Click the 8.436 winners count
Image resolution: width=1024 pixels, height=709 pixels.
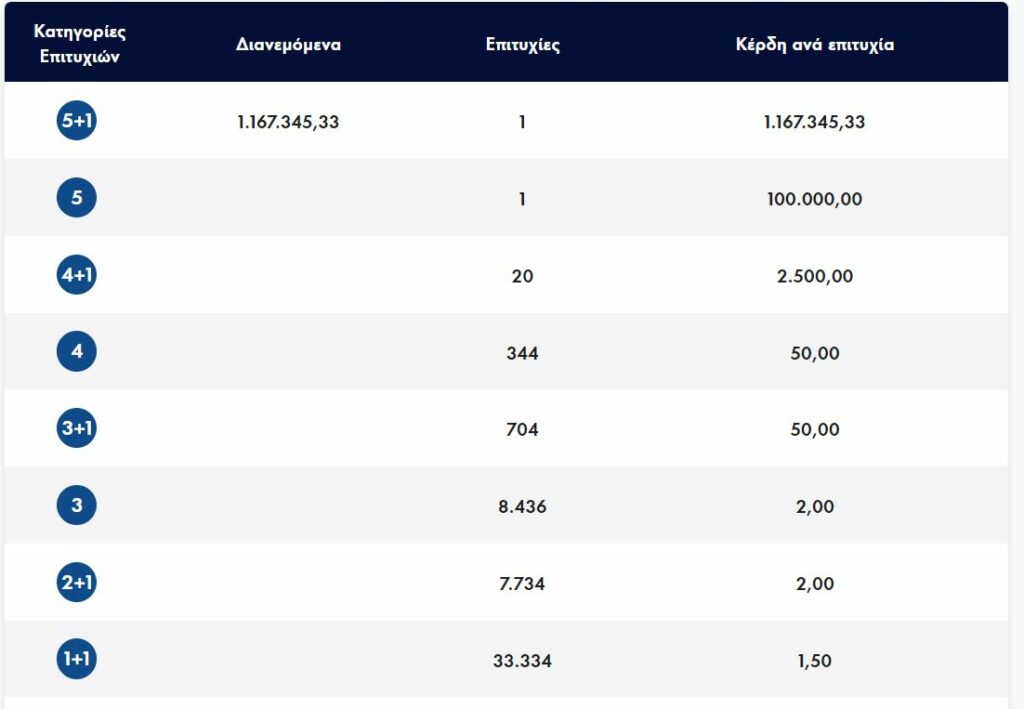coord(522,507)
